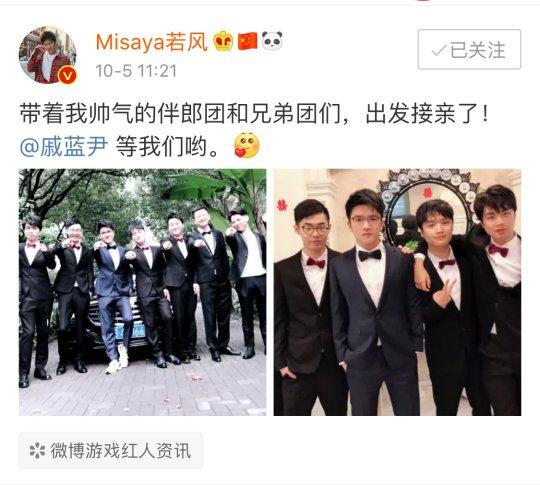Open 微博游戏红人资讯 topic tag

[x=111, y=450]
